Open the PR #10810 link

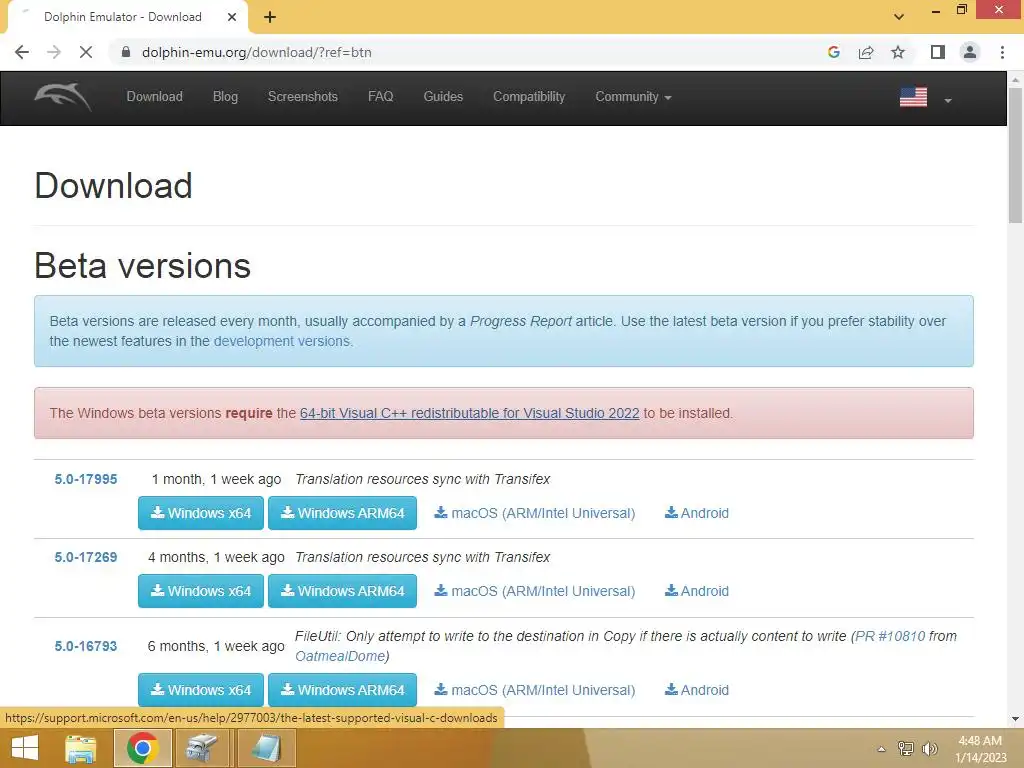click(890, 636)
